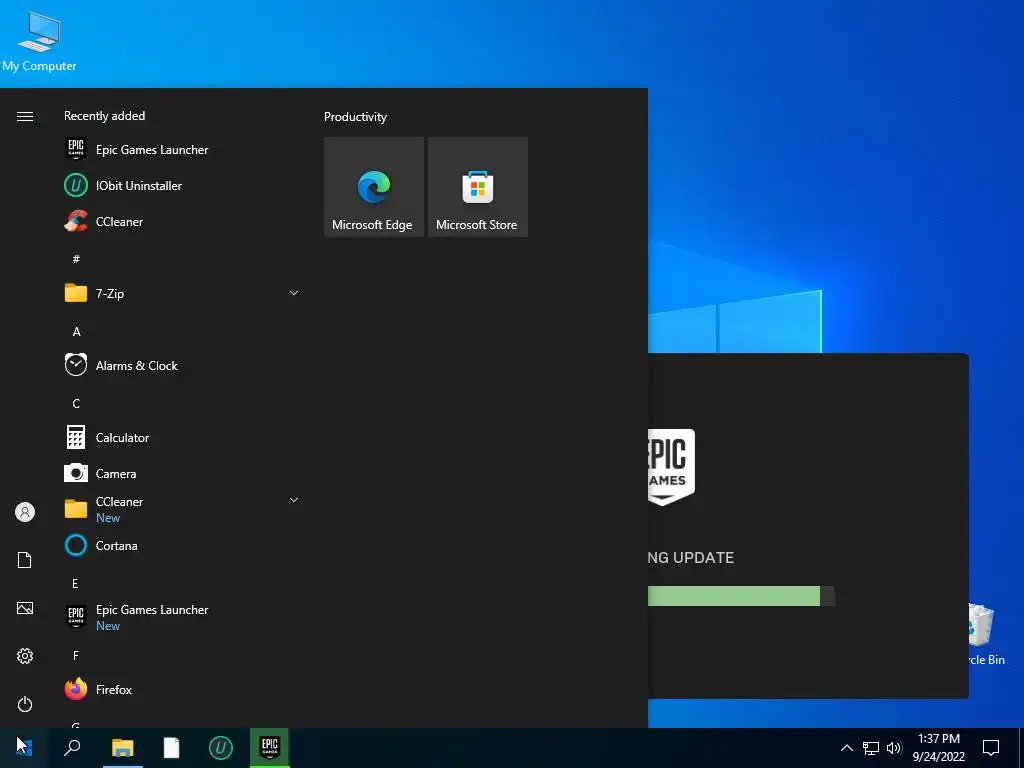Open the volume speaker tray icon
This screenshot has width=1024, height=768.
[x=894, y=748]
